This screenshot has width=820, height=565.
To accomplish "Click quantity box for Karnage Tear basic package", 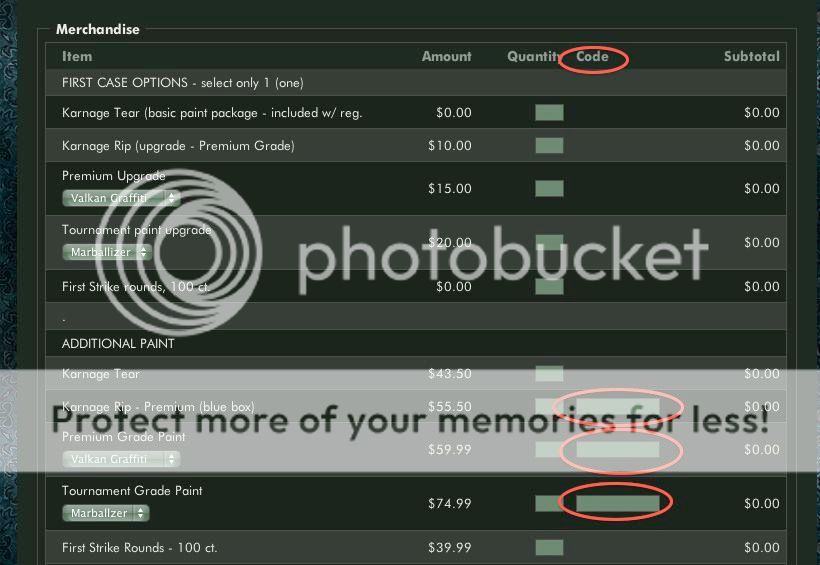I will [549, 112].
